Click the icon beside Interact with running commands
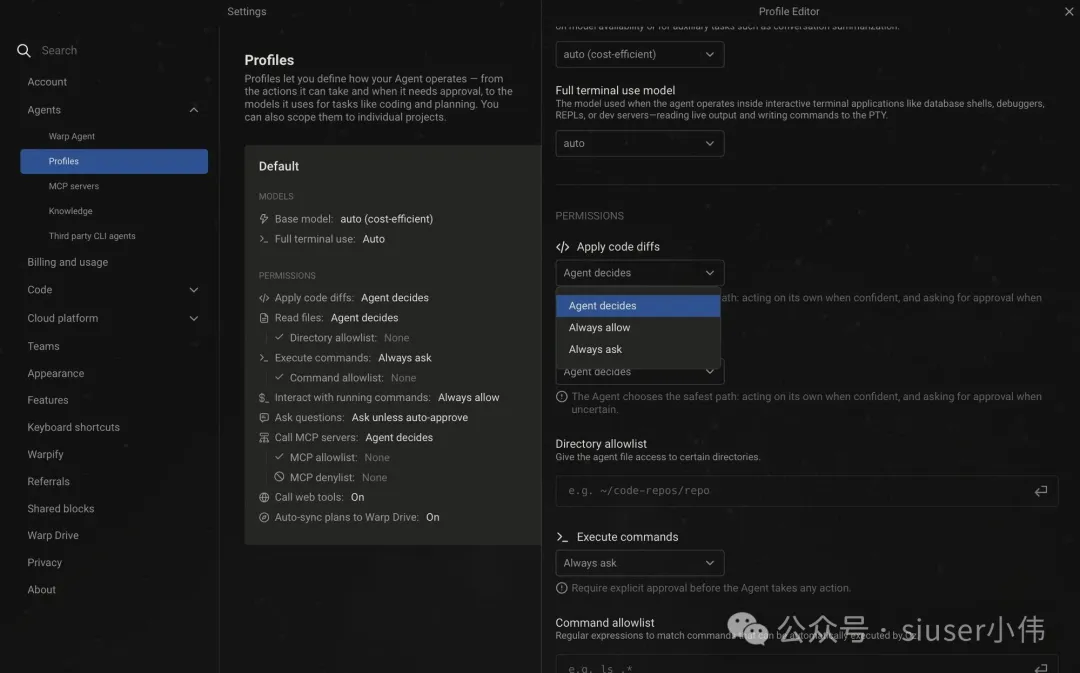 pos(264,398)
